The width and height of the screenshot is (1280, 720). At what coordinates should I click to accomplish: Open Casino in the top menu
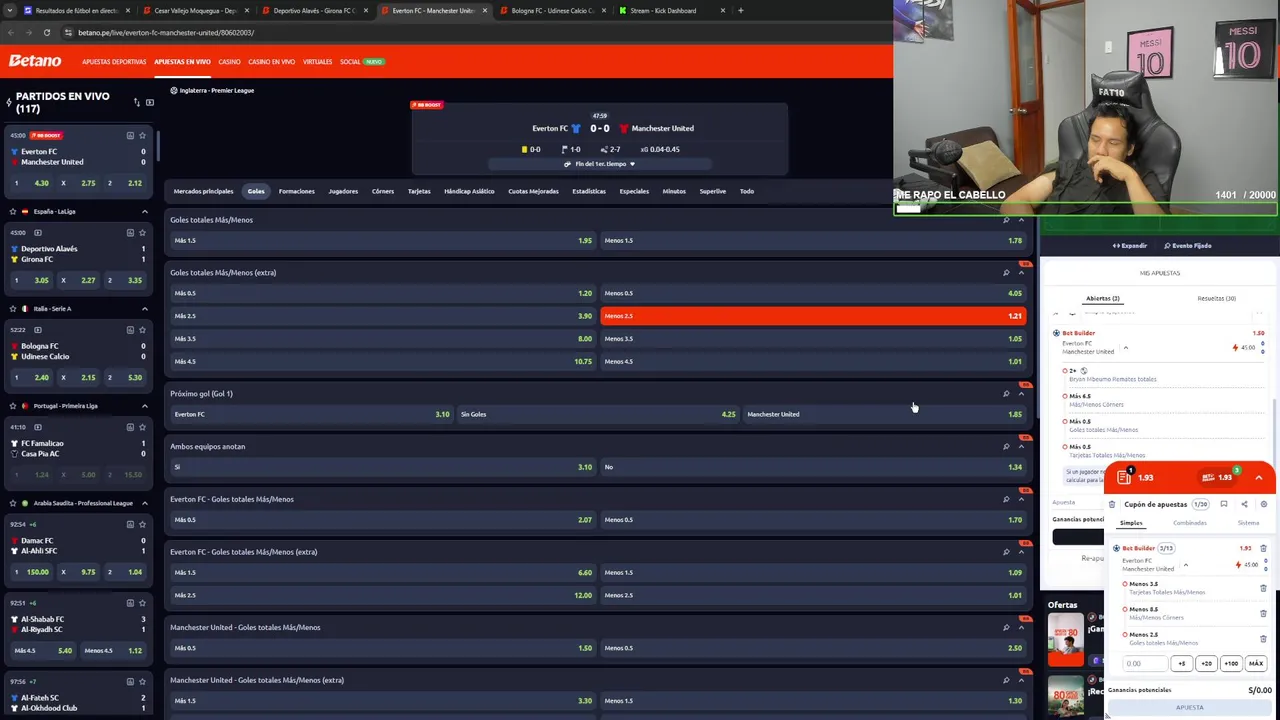(230, 62)
